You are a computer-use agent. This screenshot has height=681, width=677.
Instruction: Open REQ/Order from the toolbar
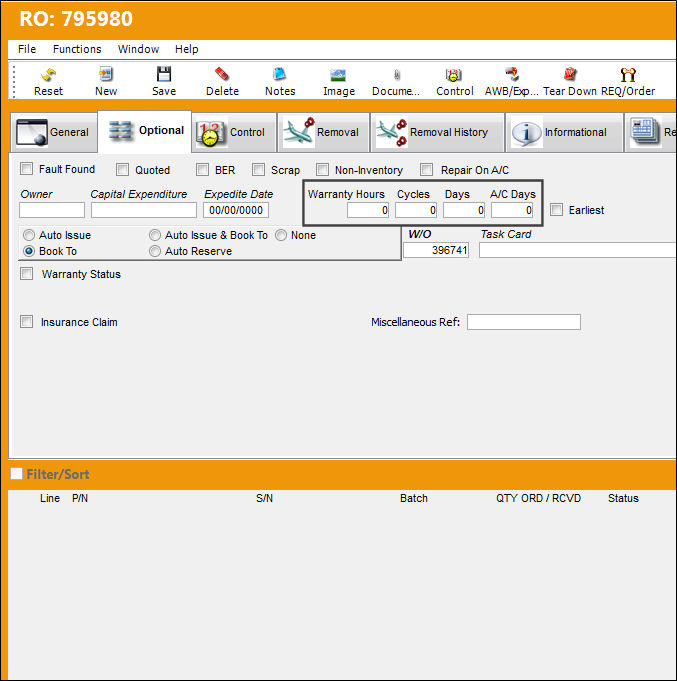628,81
